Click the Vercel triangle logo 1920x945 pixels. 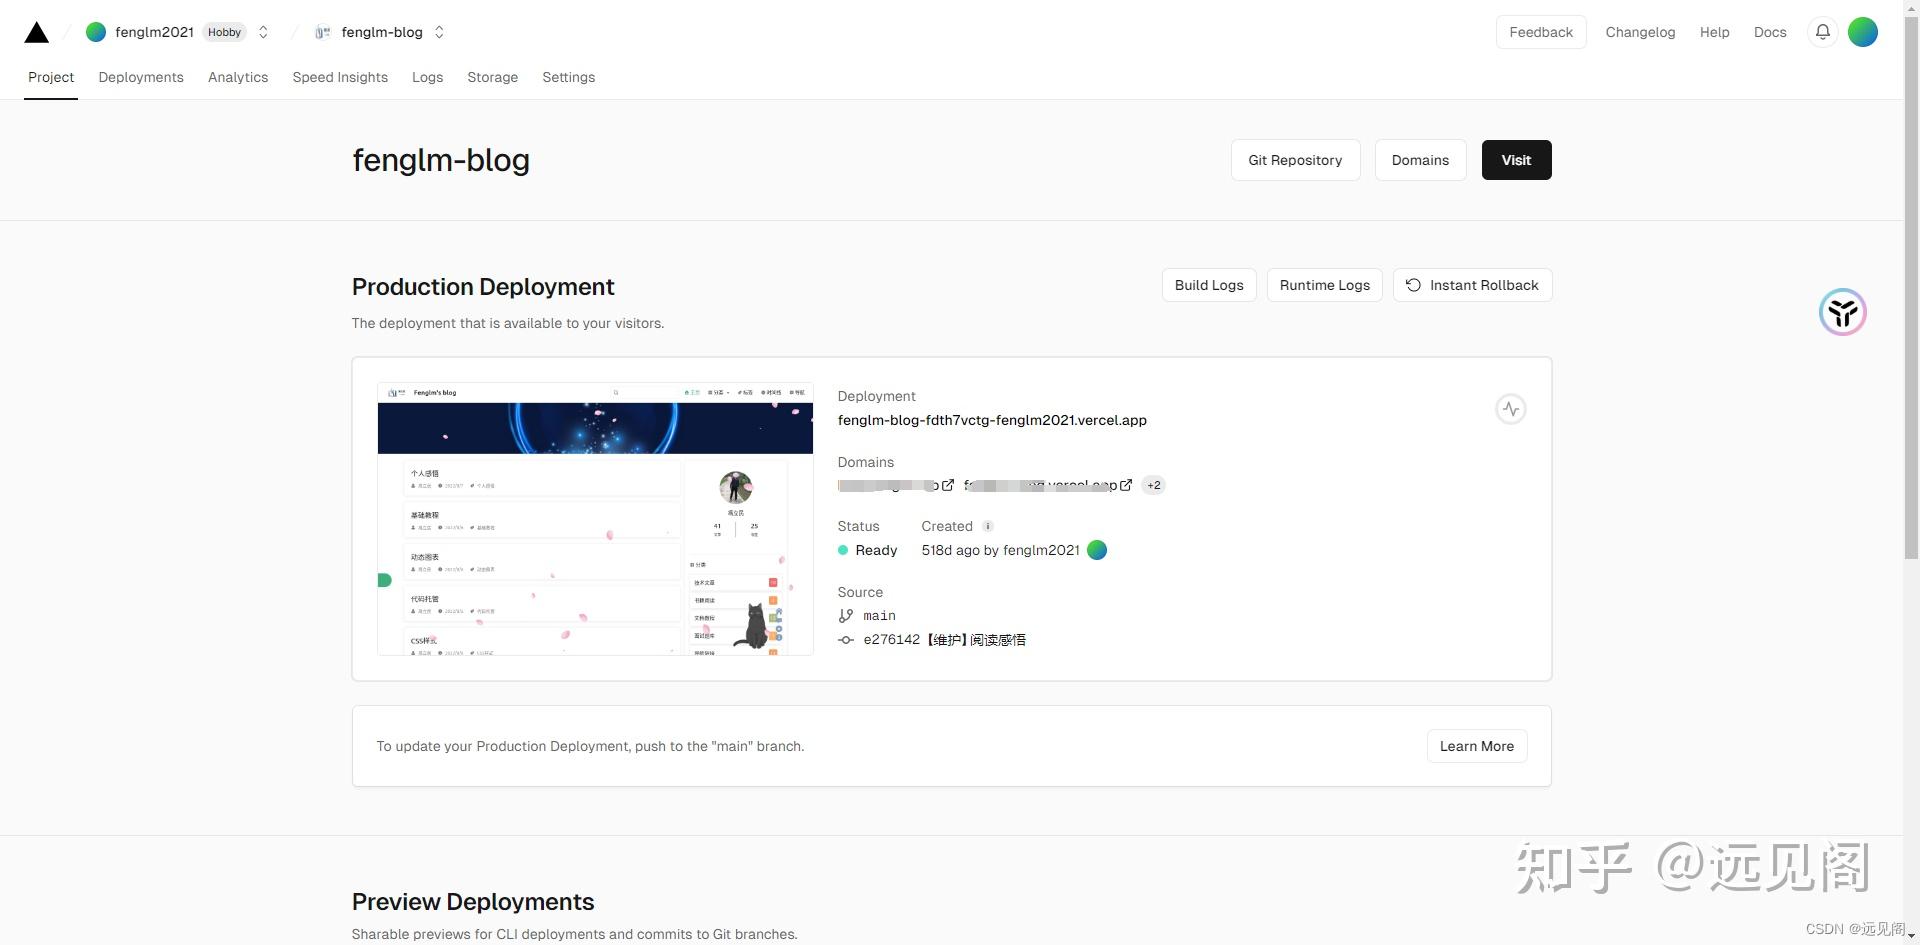pos(37,32)
